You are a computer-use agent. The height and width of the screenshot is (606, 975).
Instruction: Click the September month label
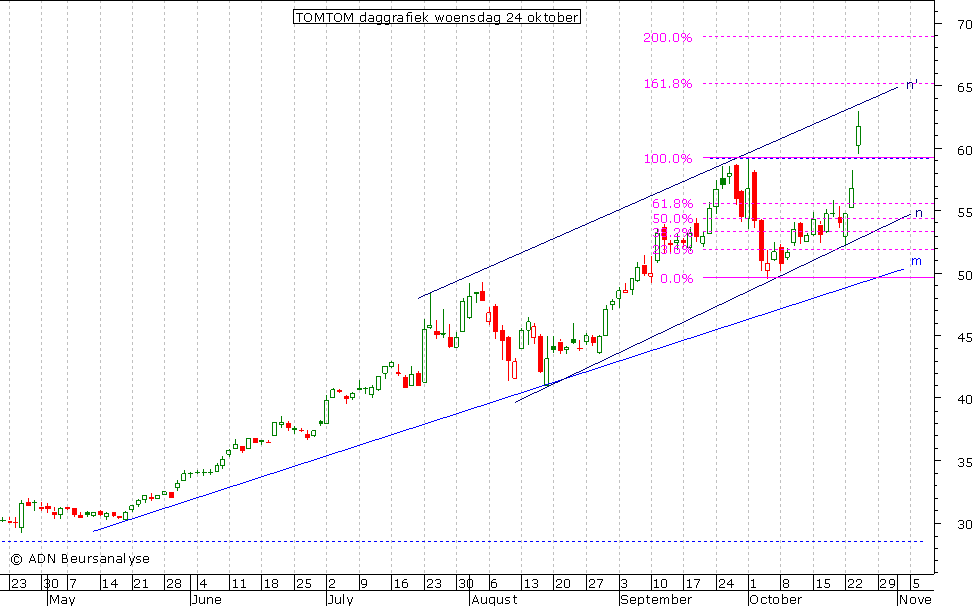click(656, 599)
